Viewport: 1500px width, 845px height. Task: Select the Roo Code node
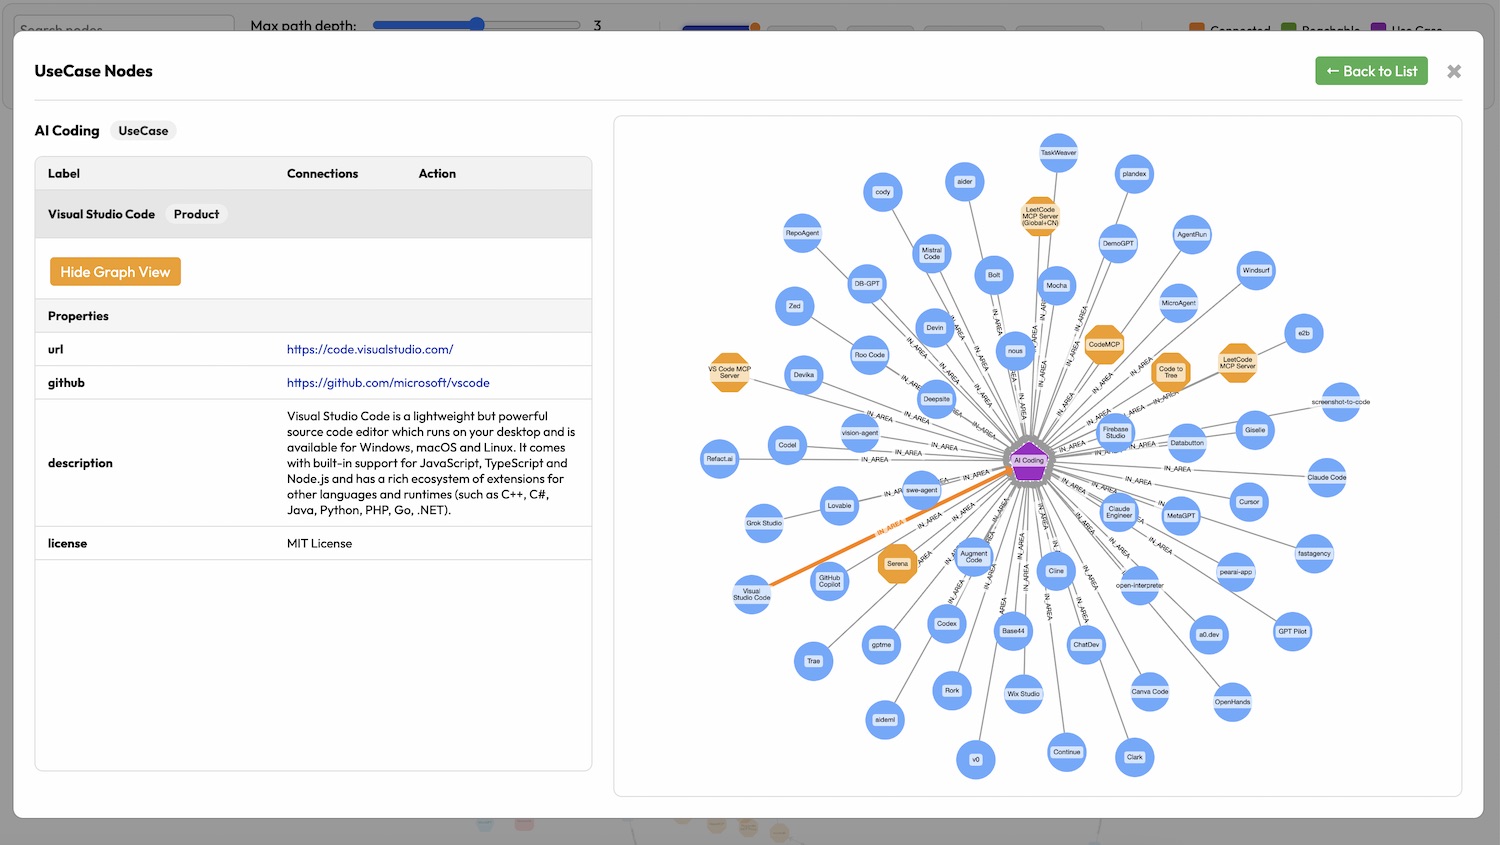(x=869, y=355)
